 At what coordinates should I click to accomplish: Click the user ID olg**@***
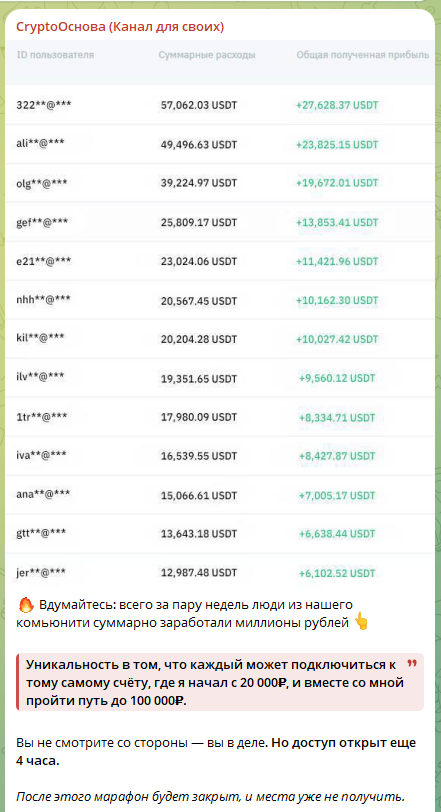42,183
